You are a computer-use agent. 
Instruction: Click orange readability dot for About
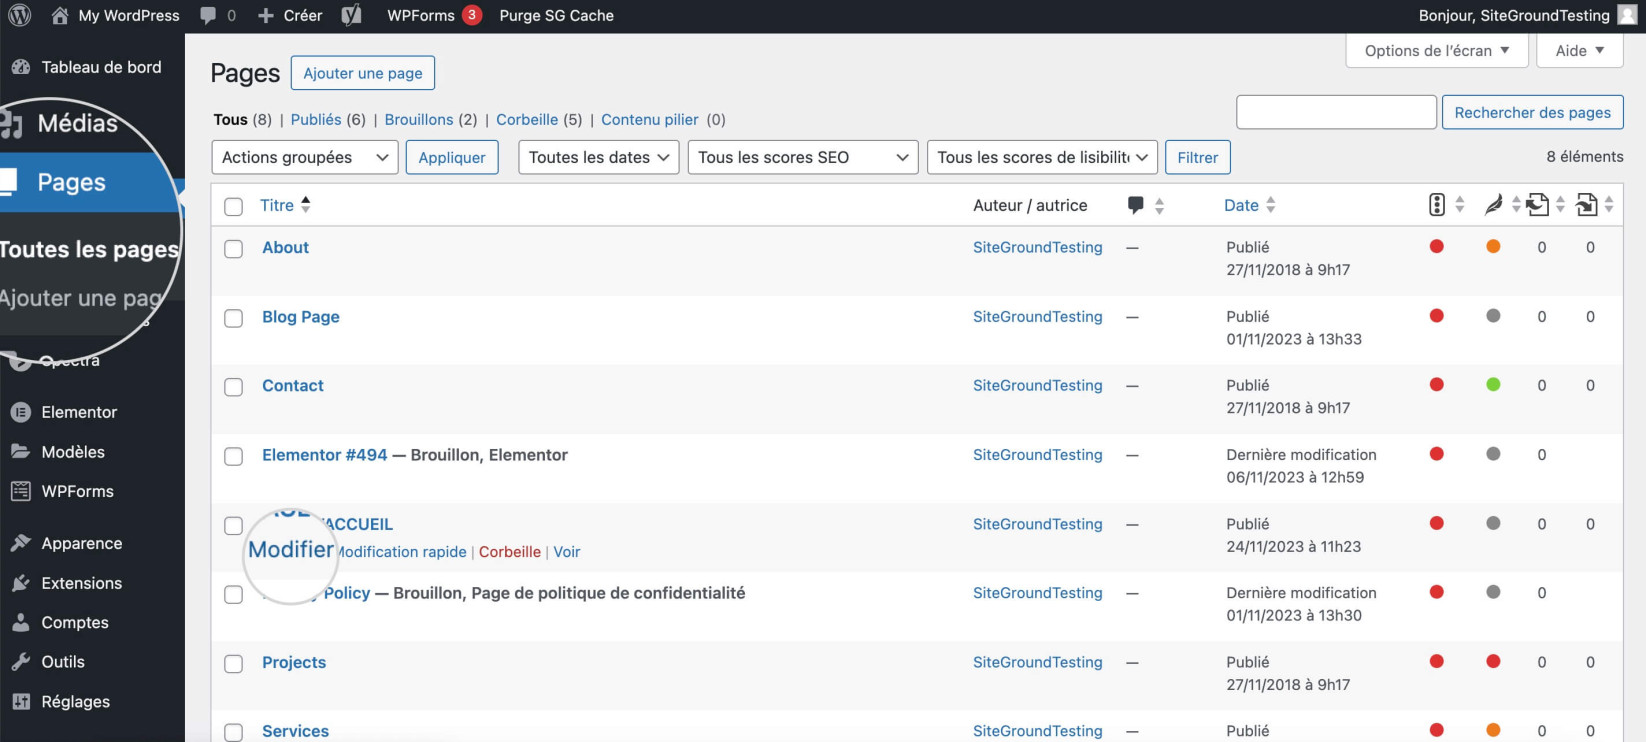pos(1493,246)
